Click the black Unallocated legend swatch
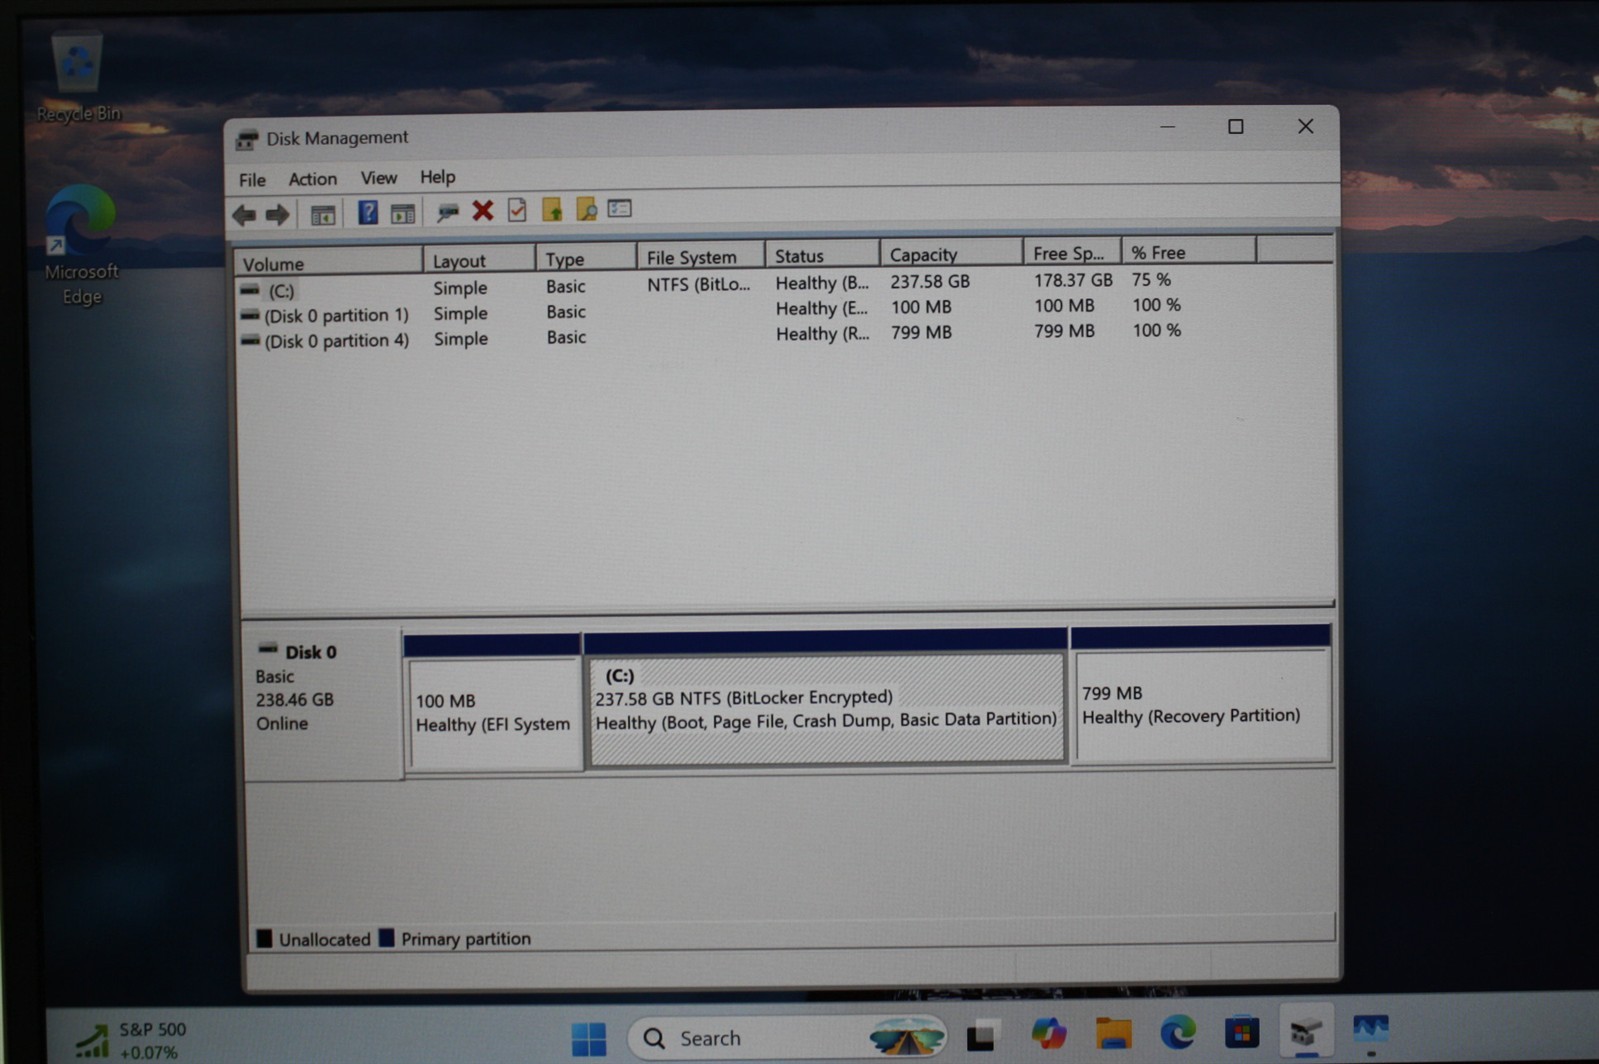 click(x=264, y=938)
